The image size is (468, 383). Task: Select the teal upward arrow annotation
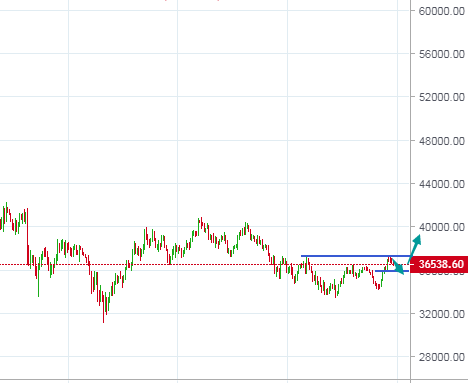click(x=414, y=249)
